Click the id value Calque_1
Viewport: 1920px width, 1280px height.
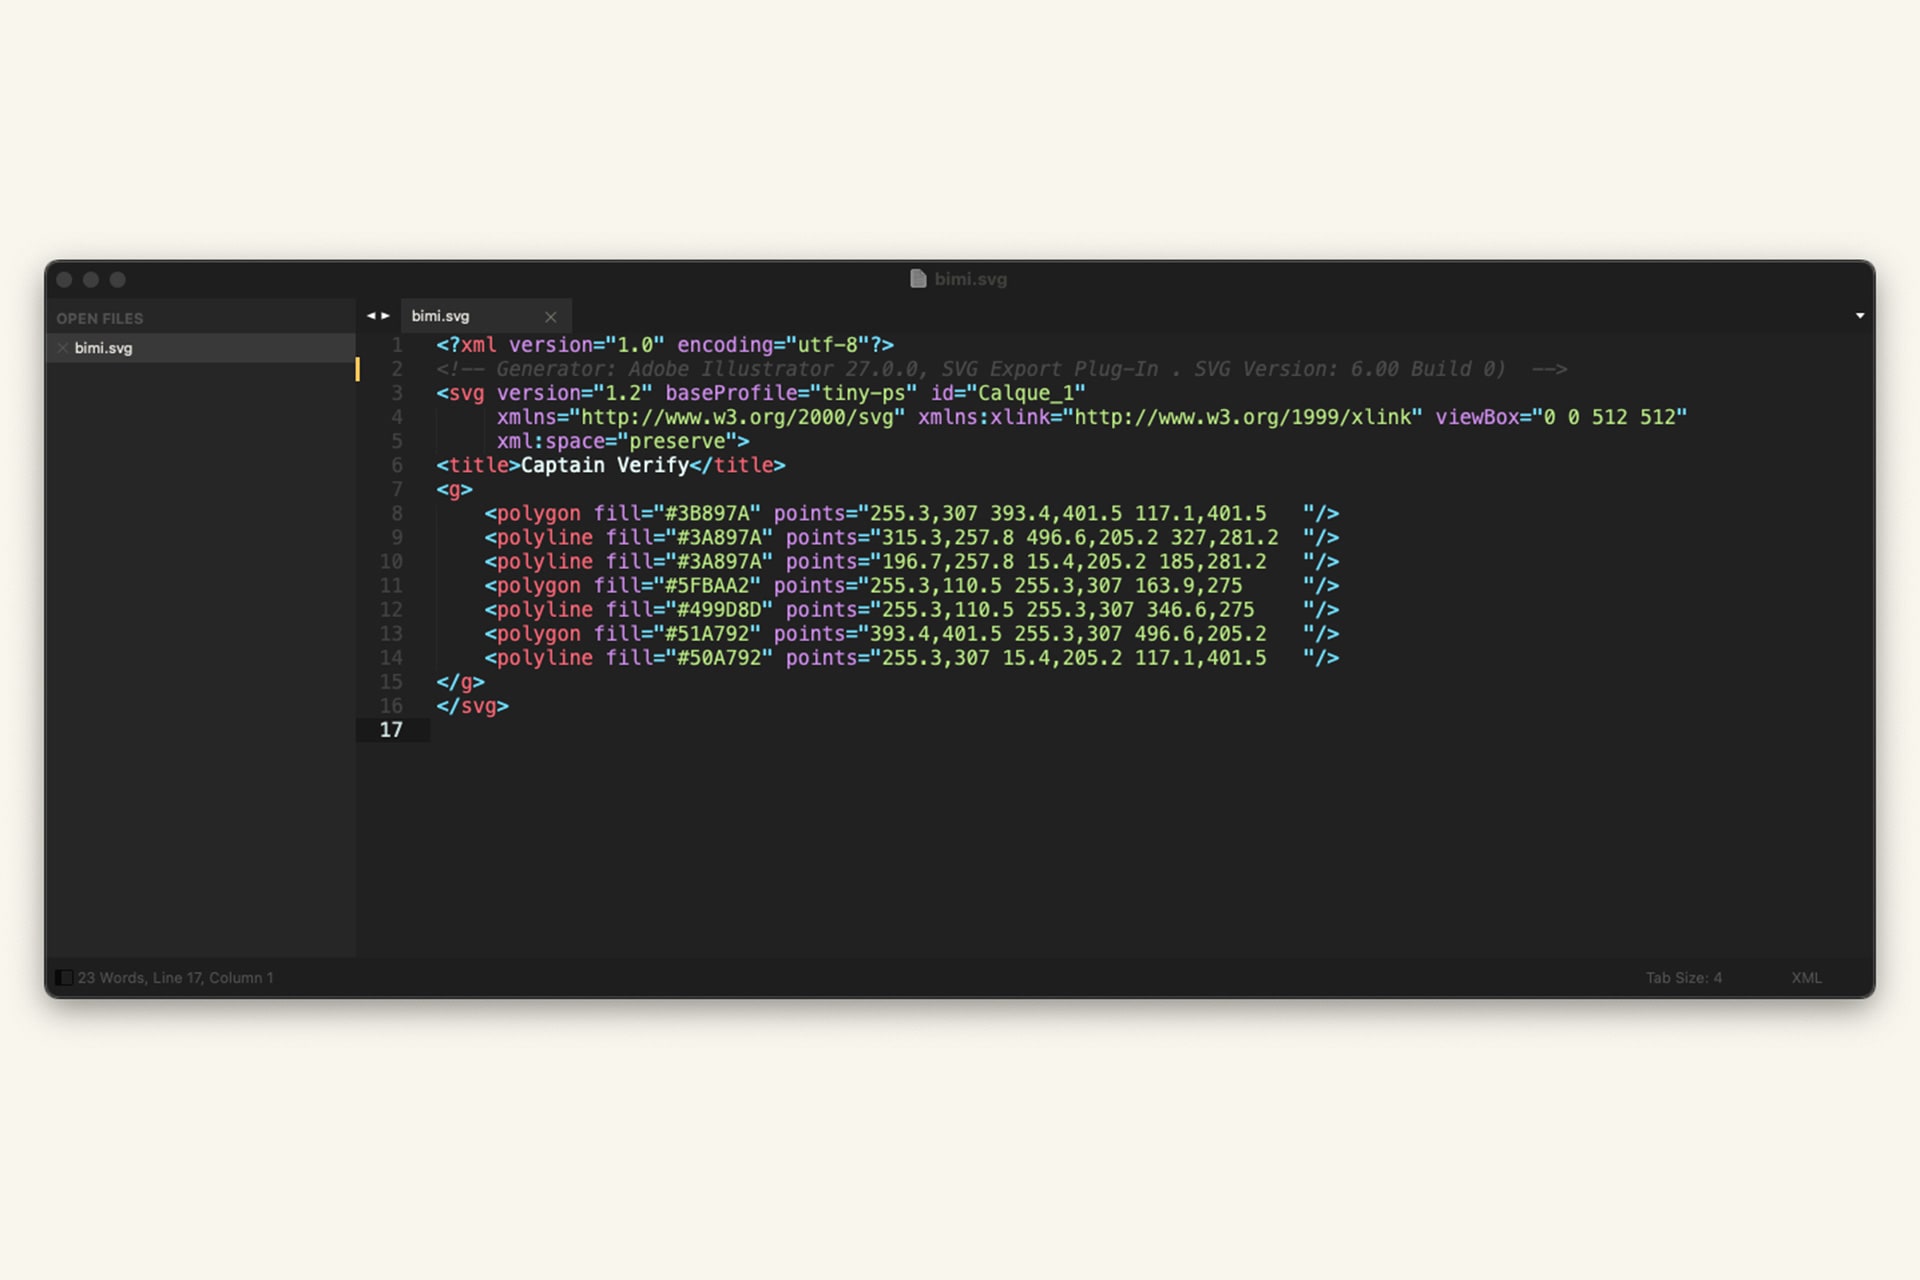[x=1026, y=393]
